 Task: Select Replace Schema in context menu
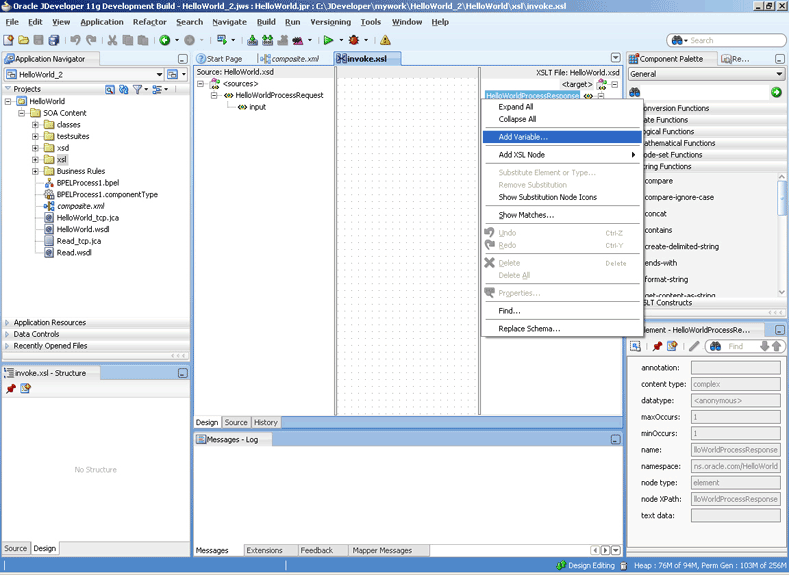(x=529, y=329)
